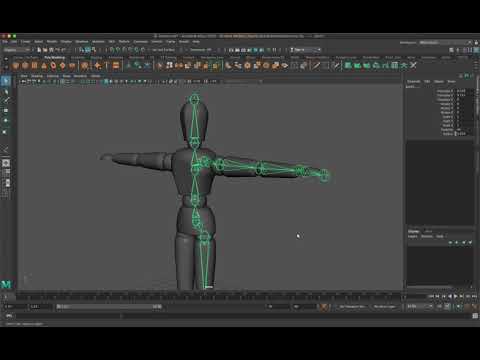480x360 pixels.
Task: Open the File menu
Action: [x=5, y=42]
